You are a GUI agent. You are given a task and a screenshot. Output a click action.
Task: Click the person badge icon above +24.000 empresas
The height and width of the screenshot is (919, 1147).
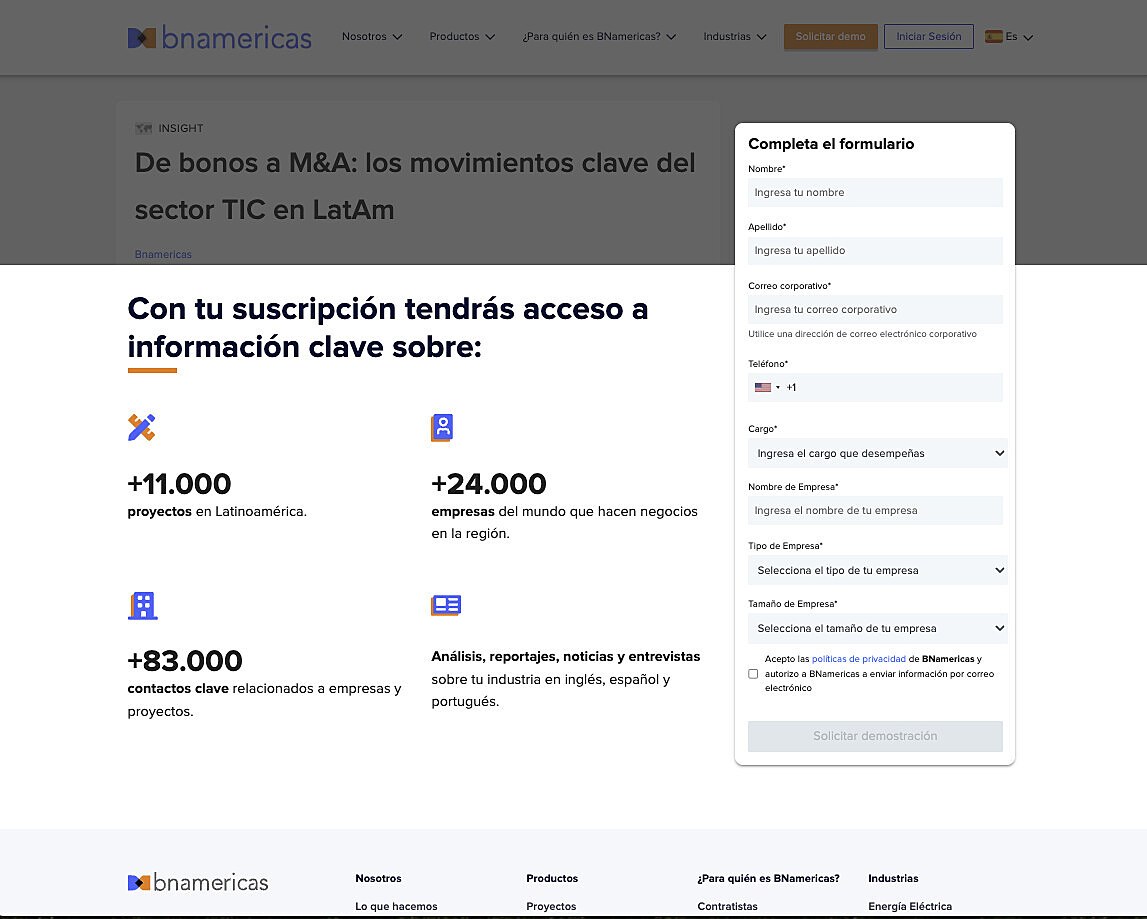pos(442,426)
